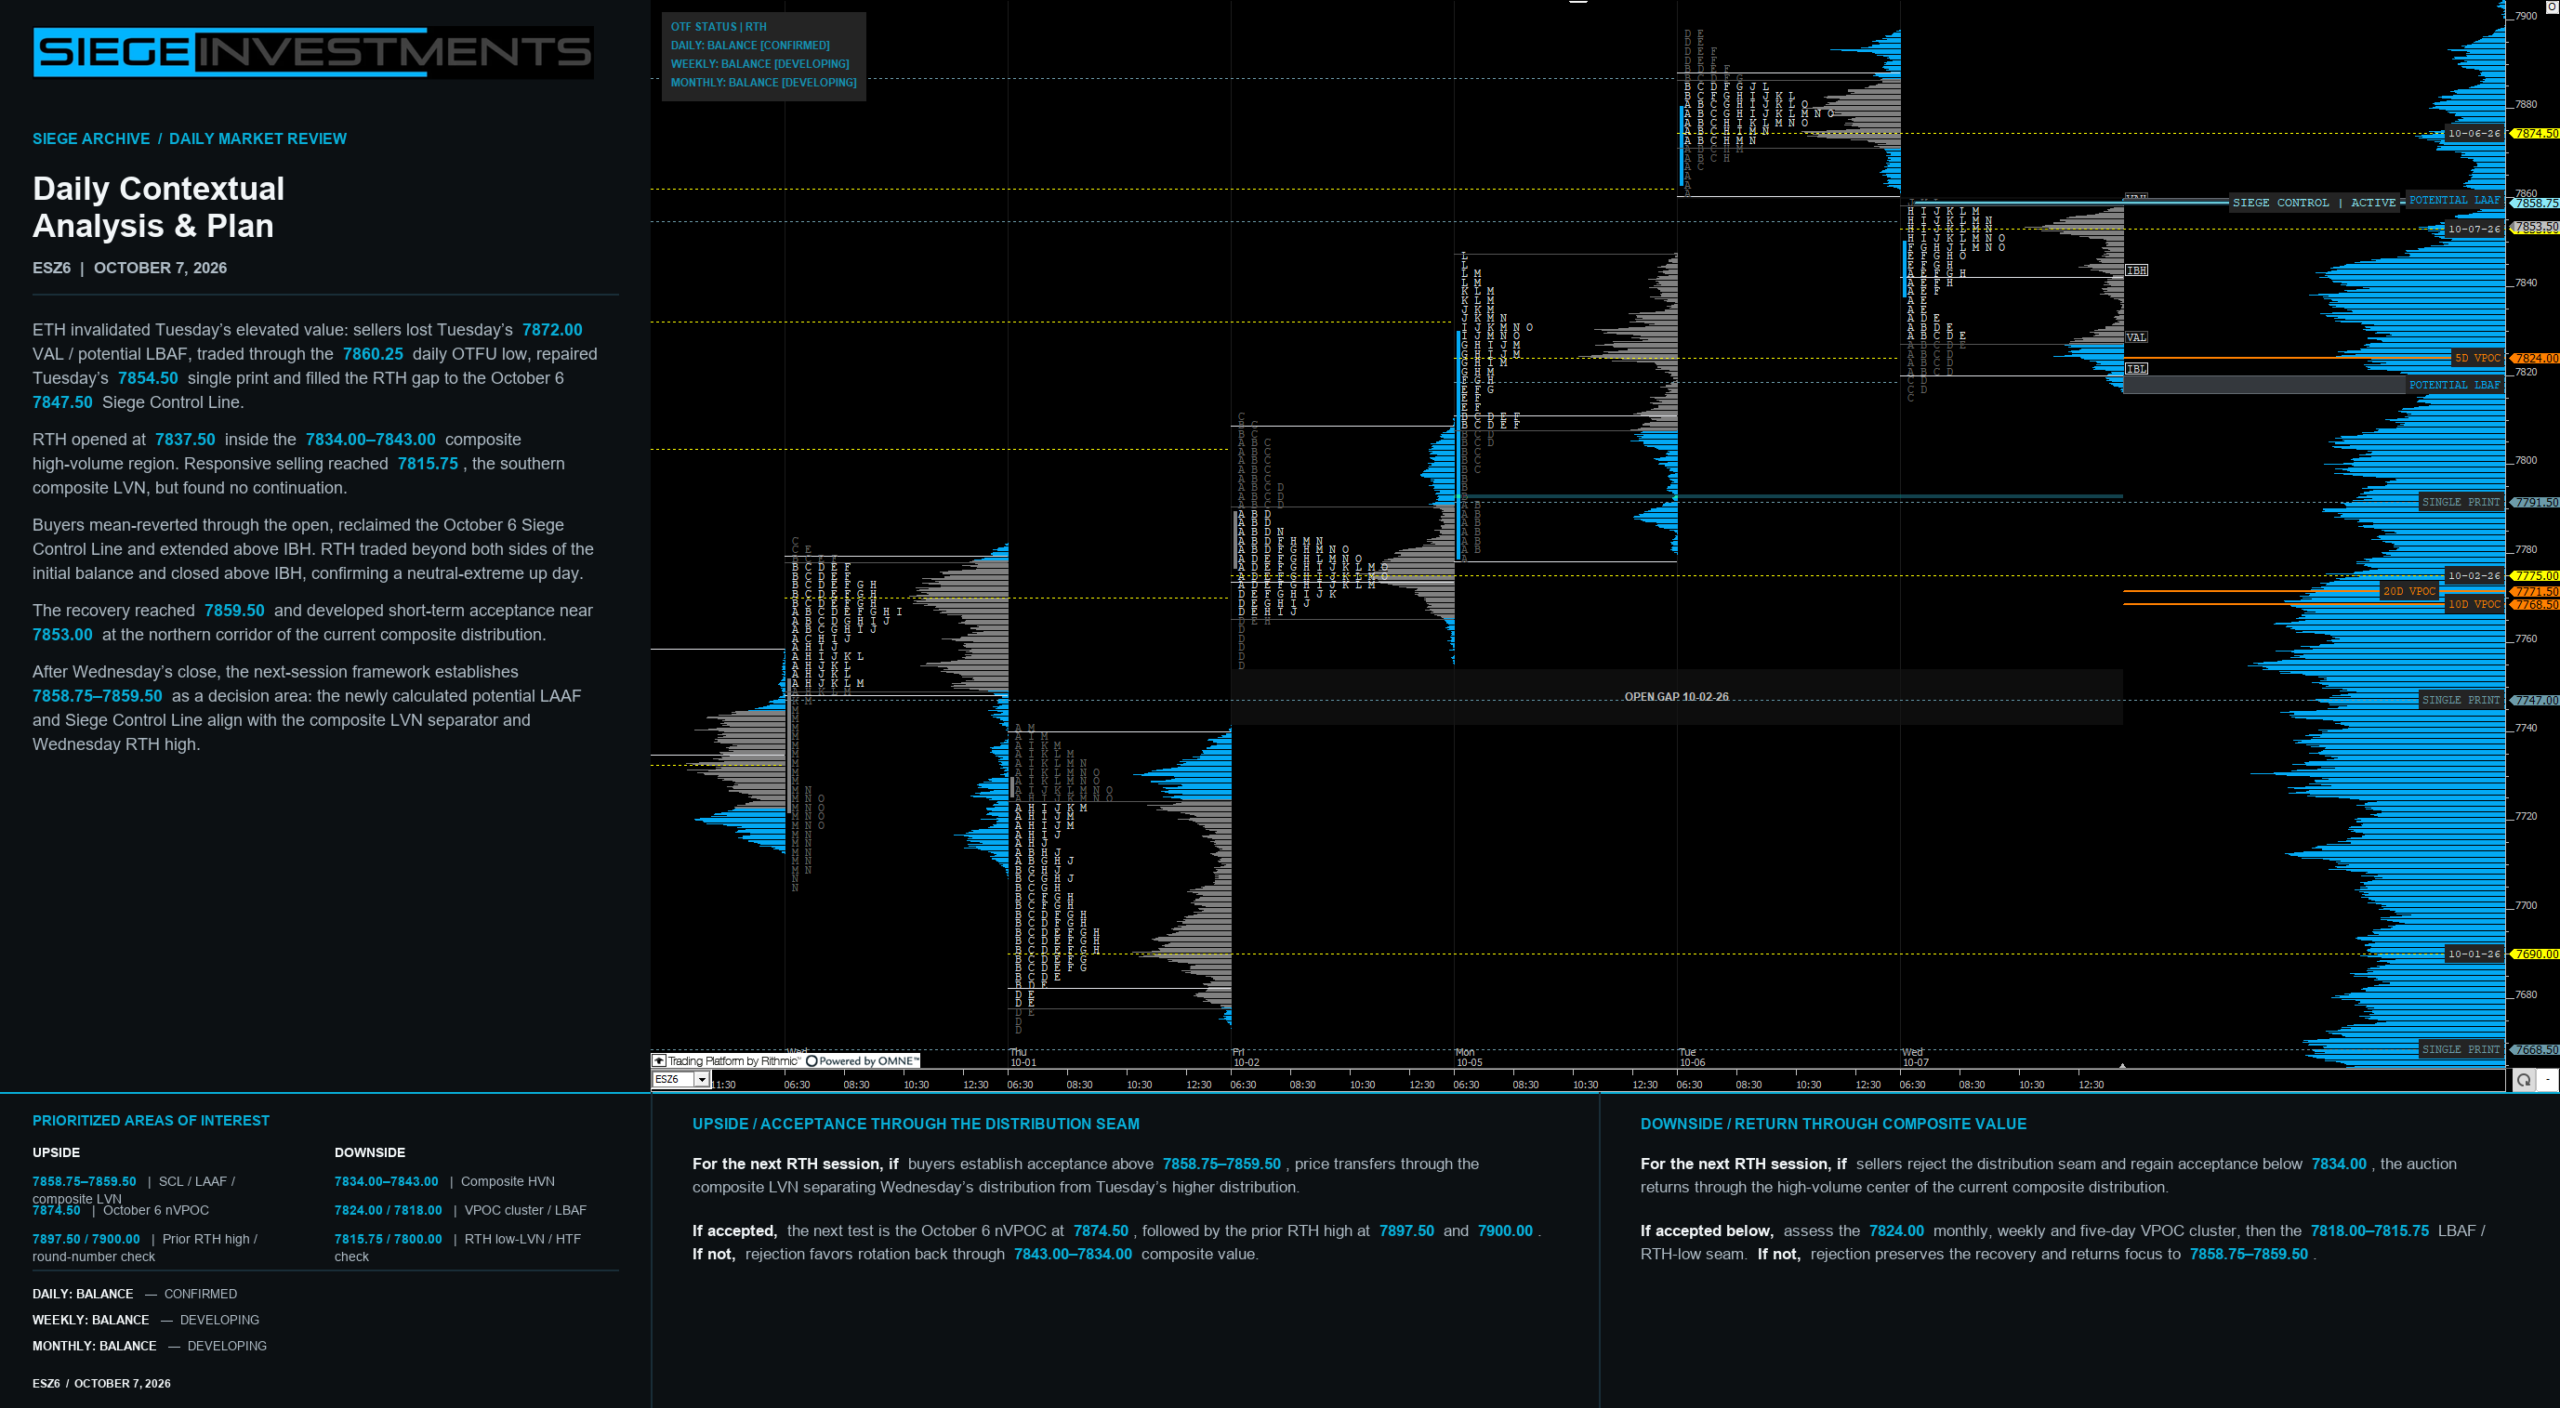
Task: Click the '10-06-26' date label
Action: [2474, 133]
